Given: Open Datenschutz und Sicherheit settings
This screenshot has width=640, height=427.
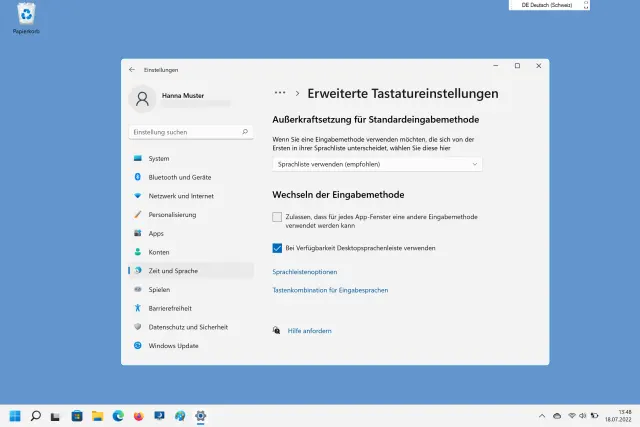Looking at the screenshot, I should pyautogui.click(x=191, y=327).
